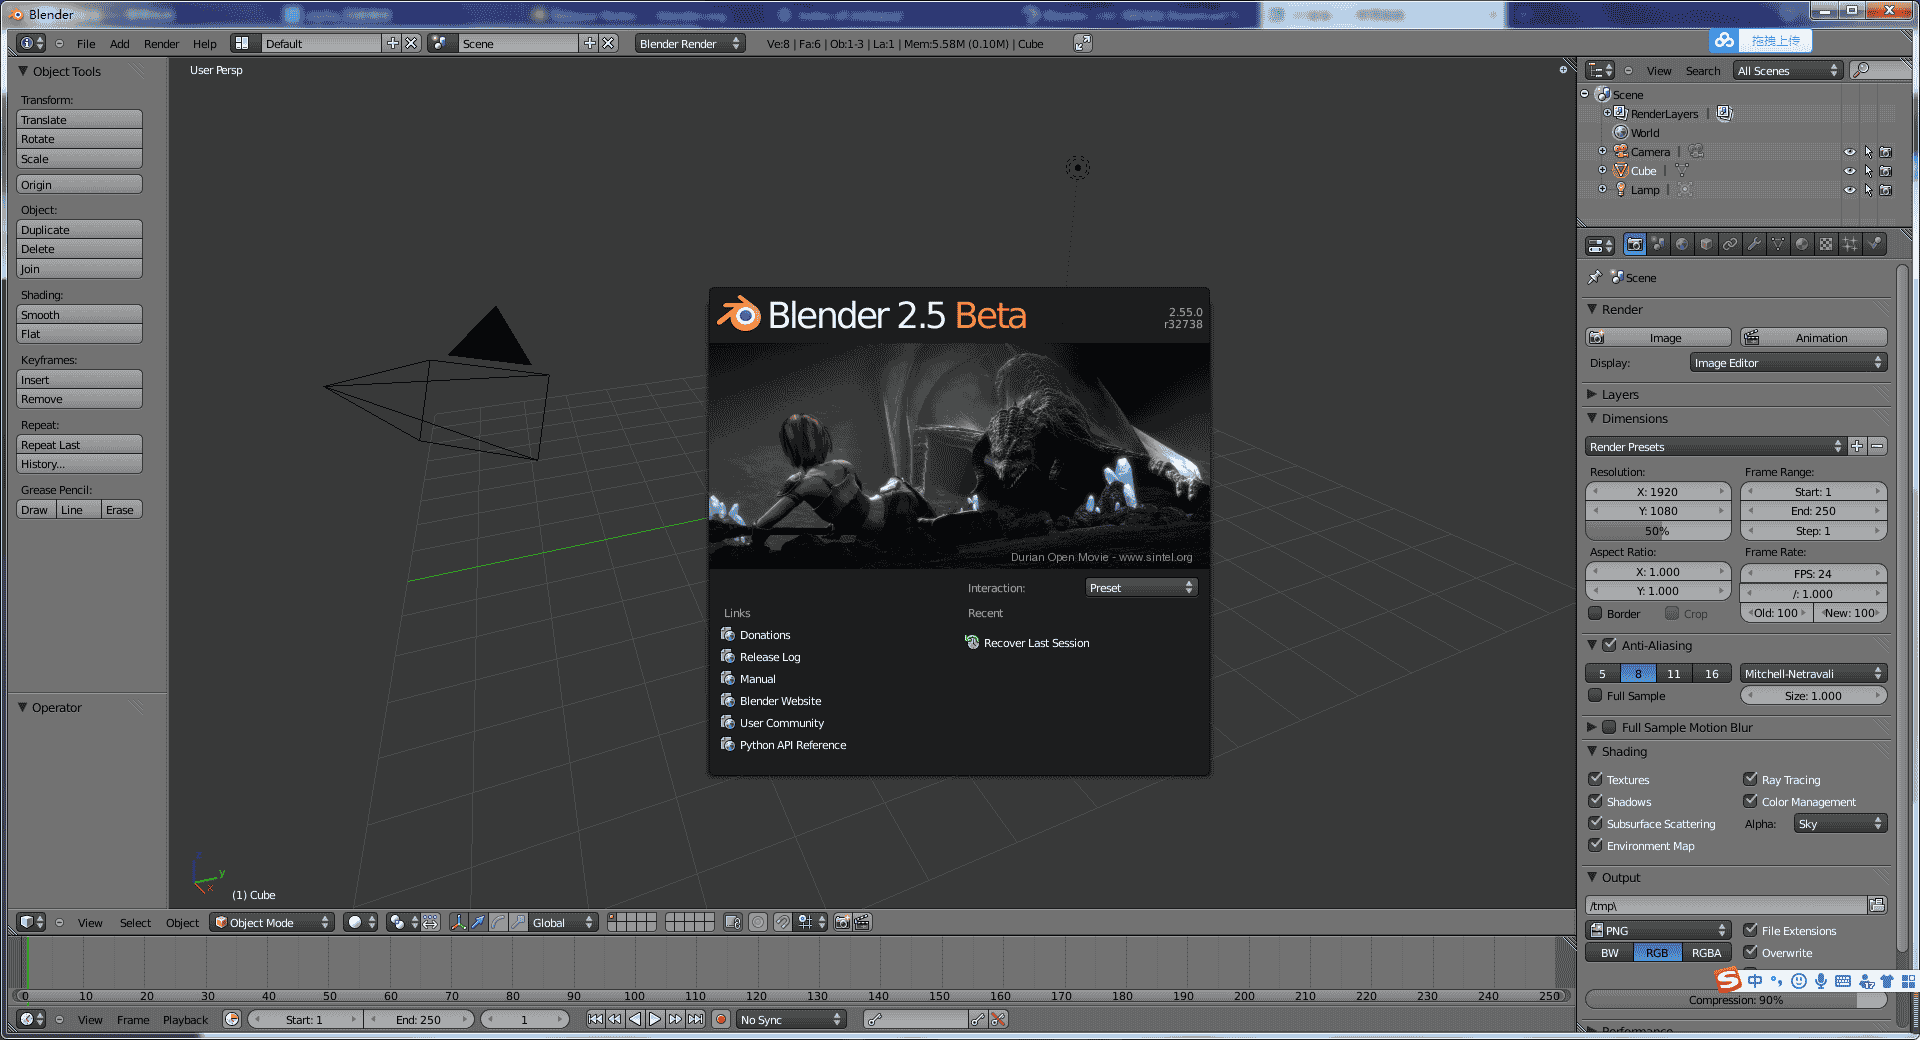This screenshot has width=1920, height=1040.
Task: Uncheck the Shadows option
Action: tap(1595, 801)
